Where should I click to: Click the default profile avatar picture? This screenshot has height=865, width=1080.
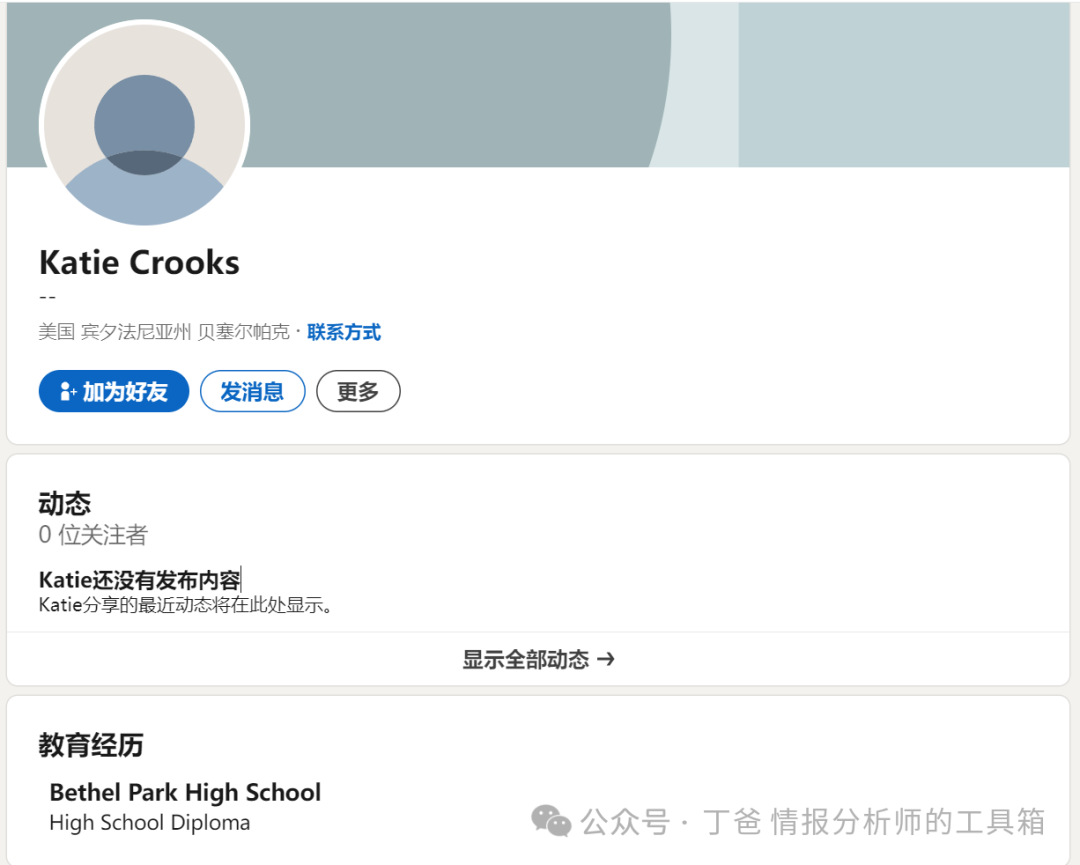(x=144, y=125)
